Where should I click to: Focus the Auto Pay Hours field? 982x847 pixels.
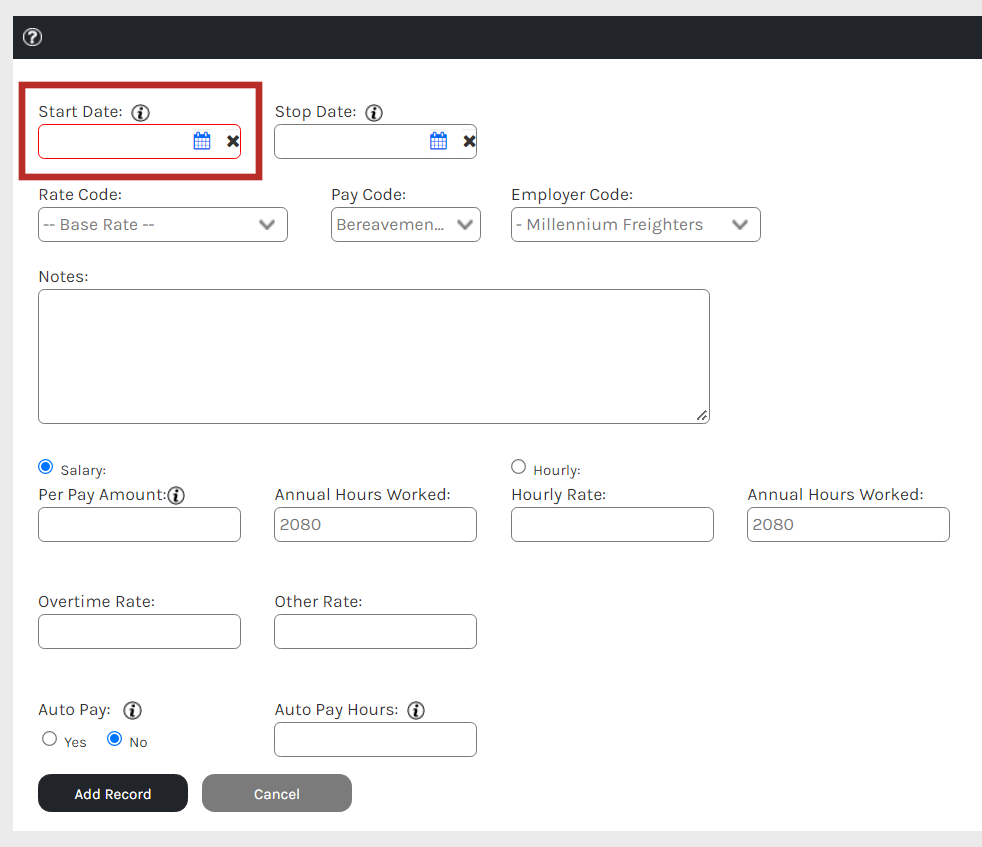375,739
